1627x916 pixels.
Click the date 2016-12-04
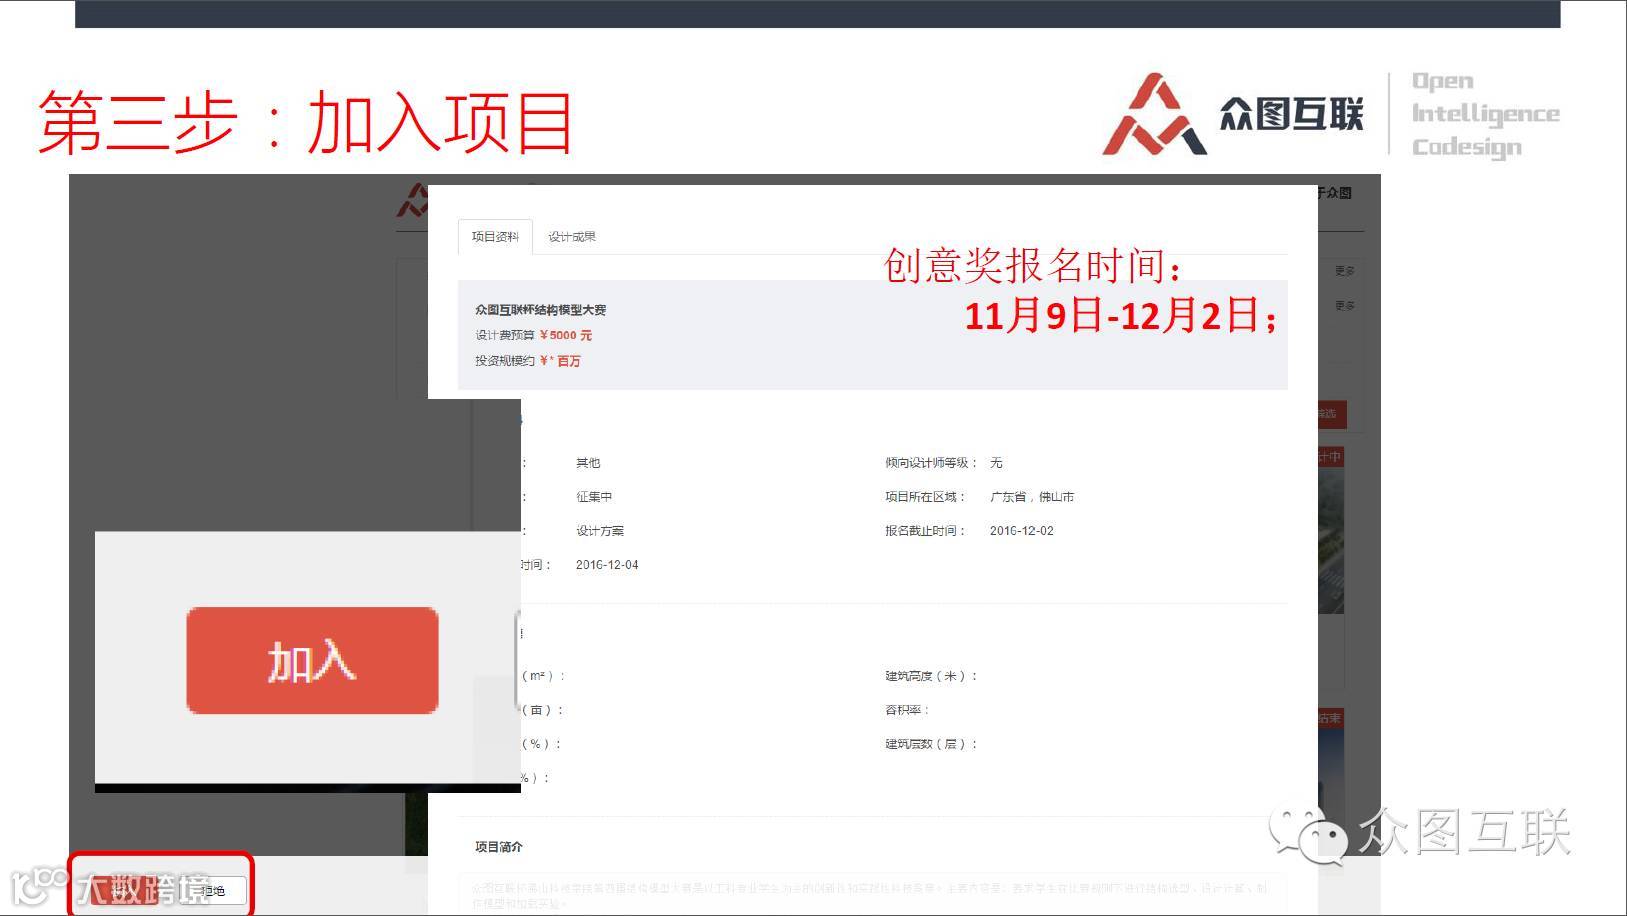pos(607,565)
